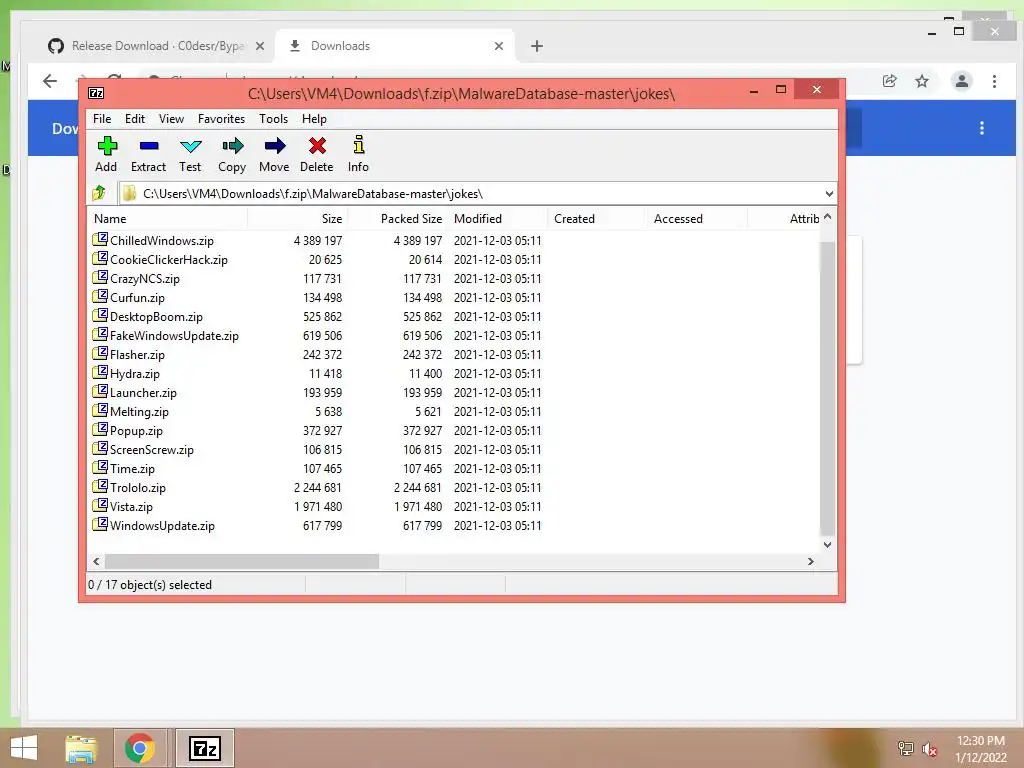The image size is (1024, 768).
Task: Select the Trololo.zip archive icon
Action: tap(100, 487)
